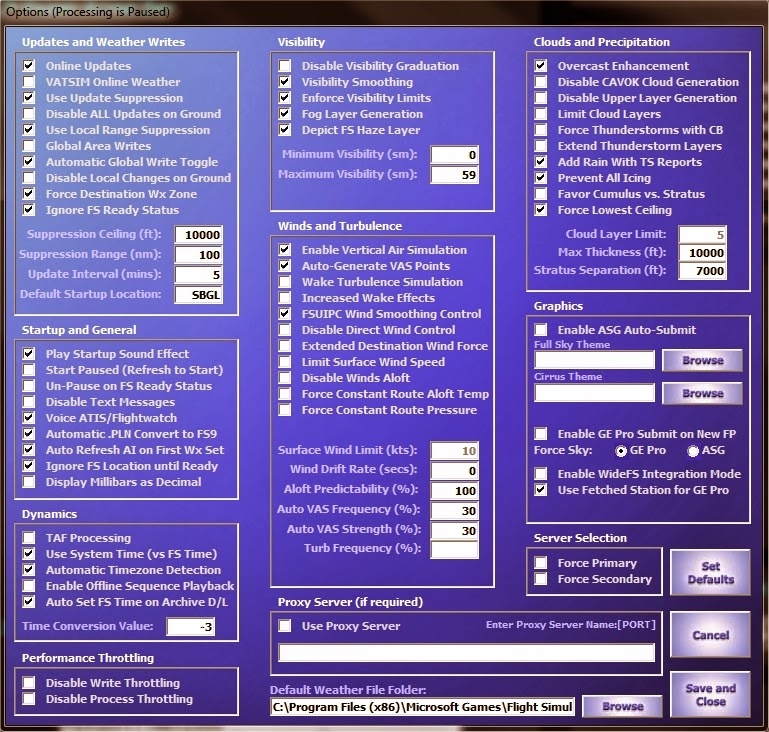This screenshot has width=769, height=732.
Task: Edit Time Conversion Value field
Action: click(x=191, y=627)
